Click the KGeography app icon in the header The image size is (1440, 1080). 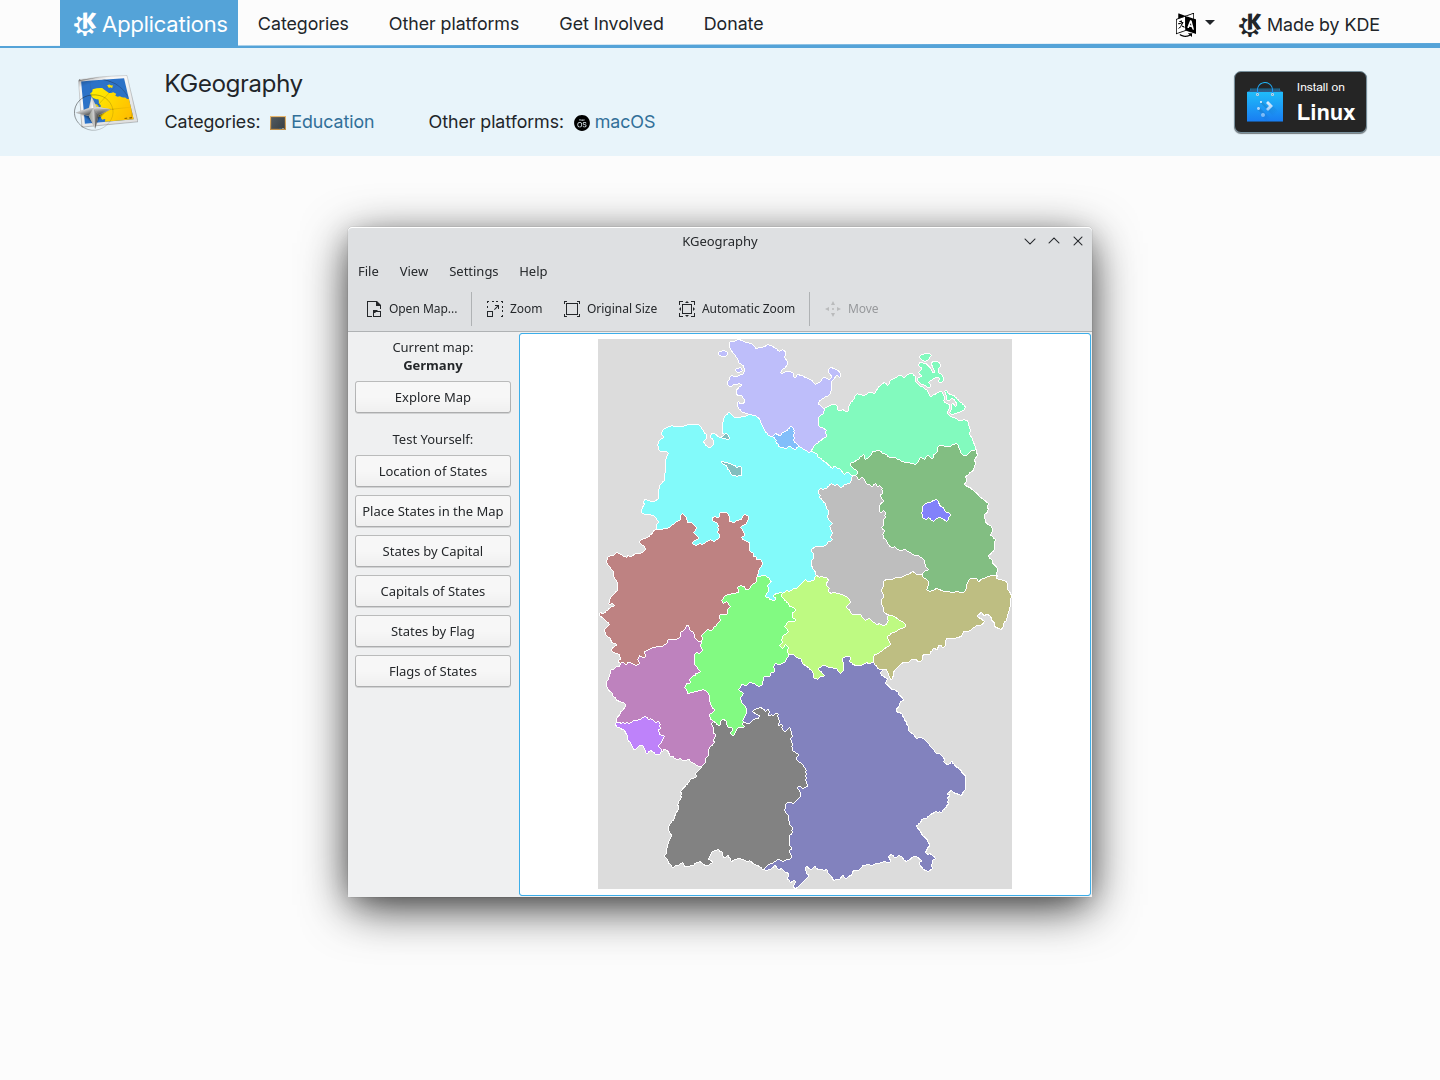click(x=106, y=102)
